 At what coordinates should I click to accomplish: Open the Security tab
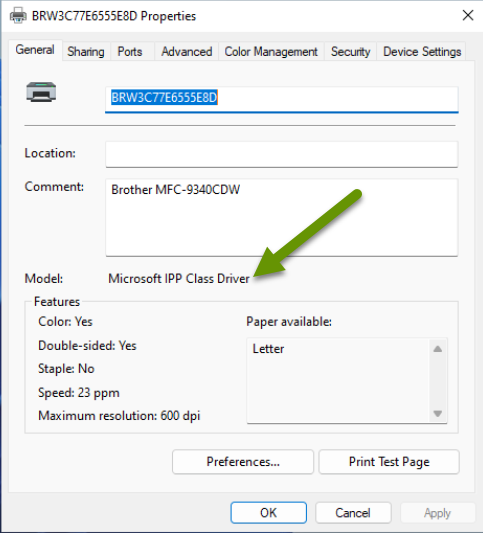[350, 52]
